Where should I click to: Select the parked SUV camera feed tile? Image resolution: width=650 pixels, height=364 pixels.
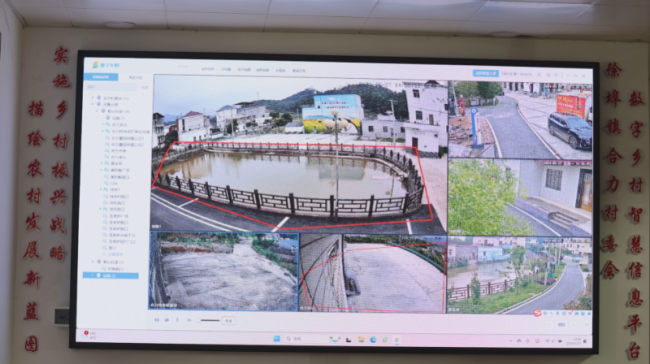click(521, 119)
